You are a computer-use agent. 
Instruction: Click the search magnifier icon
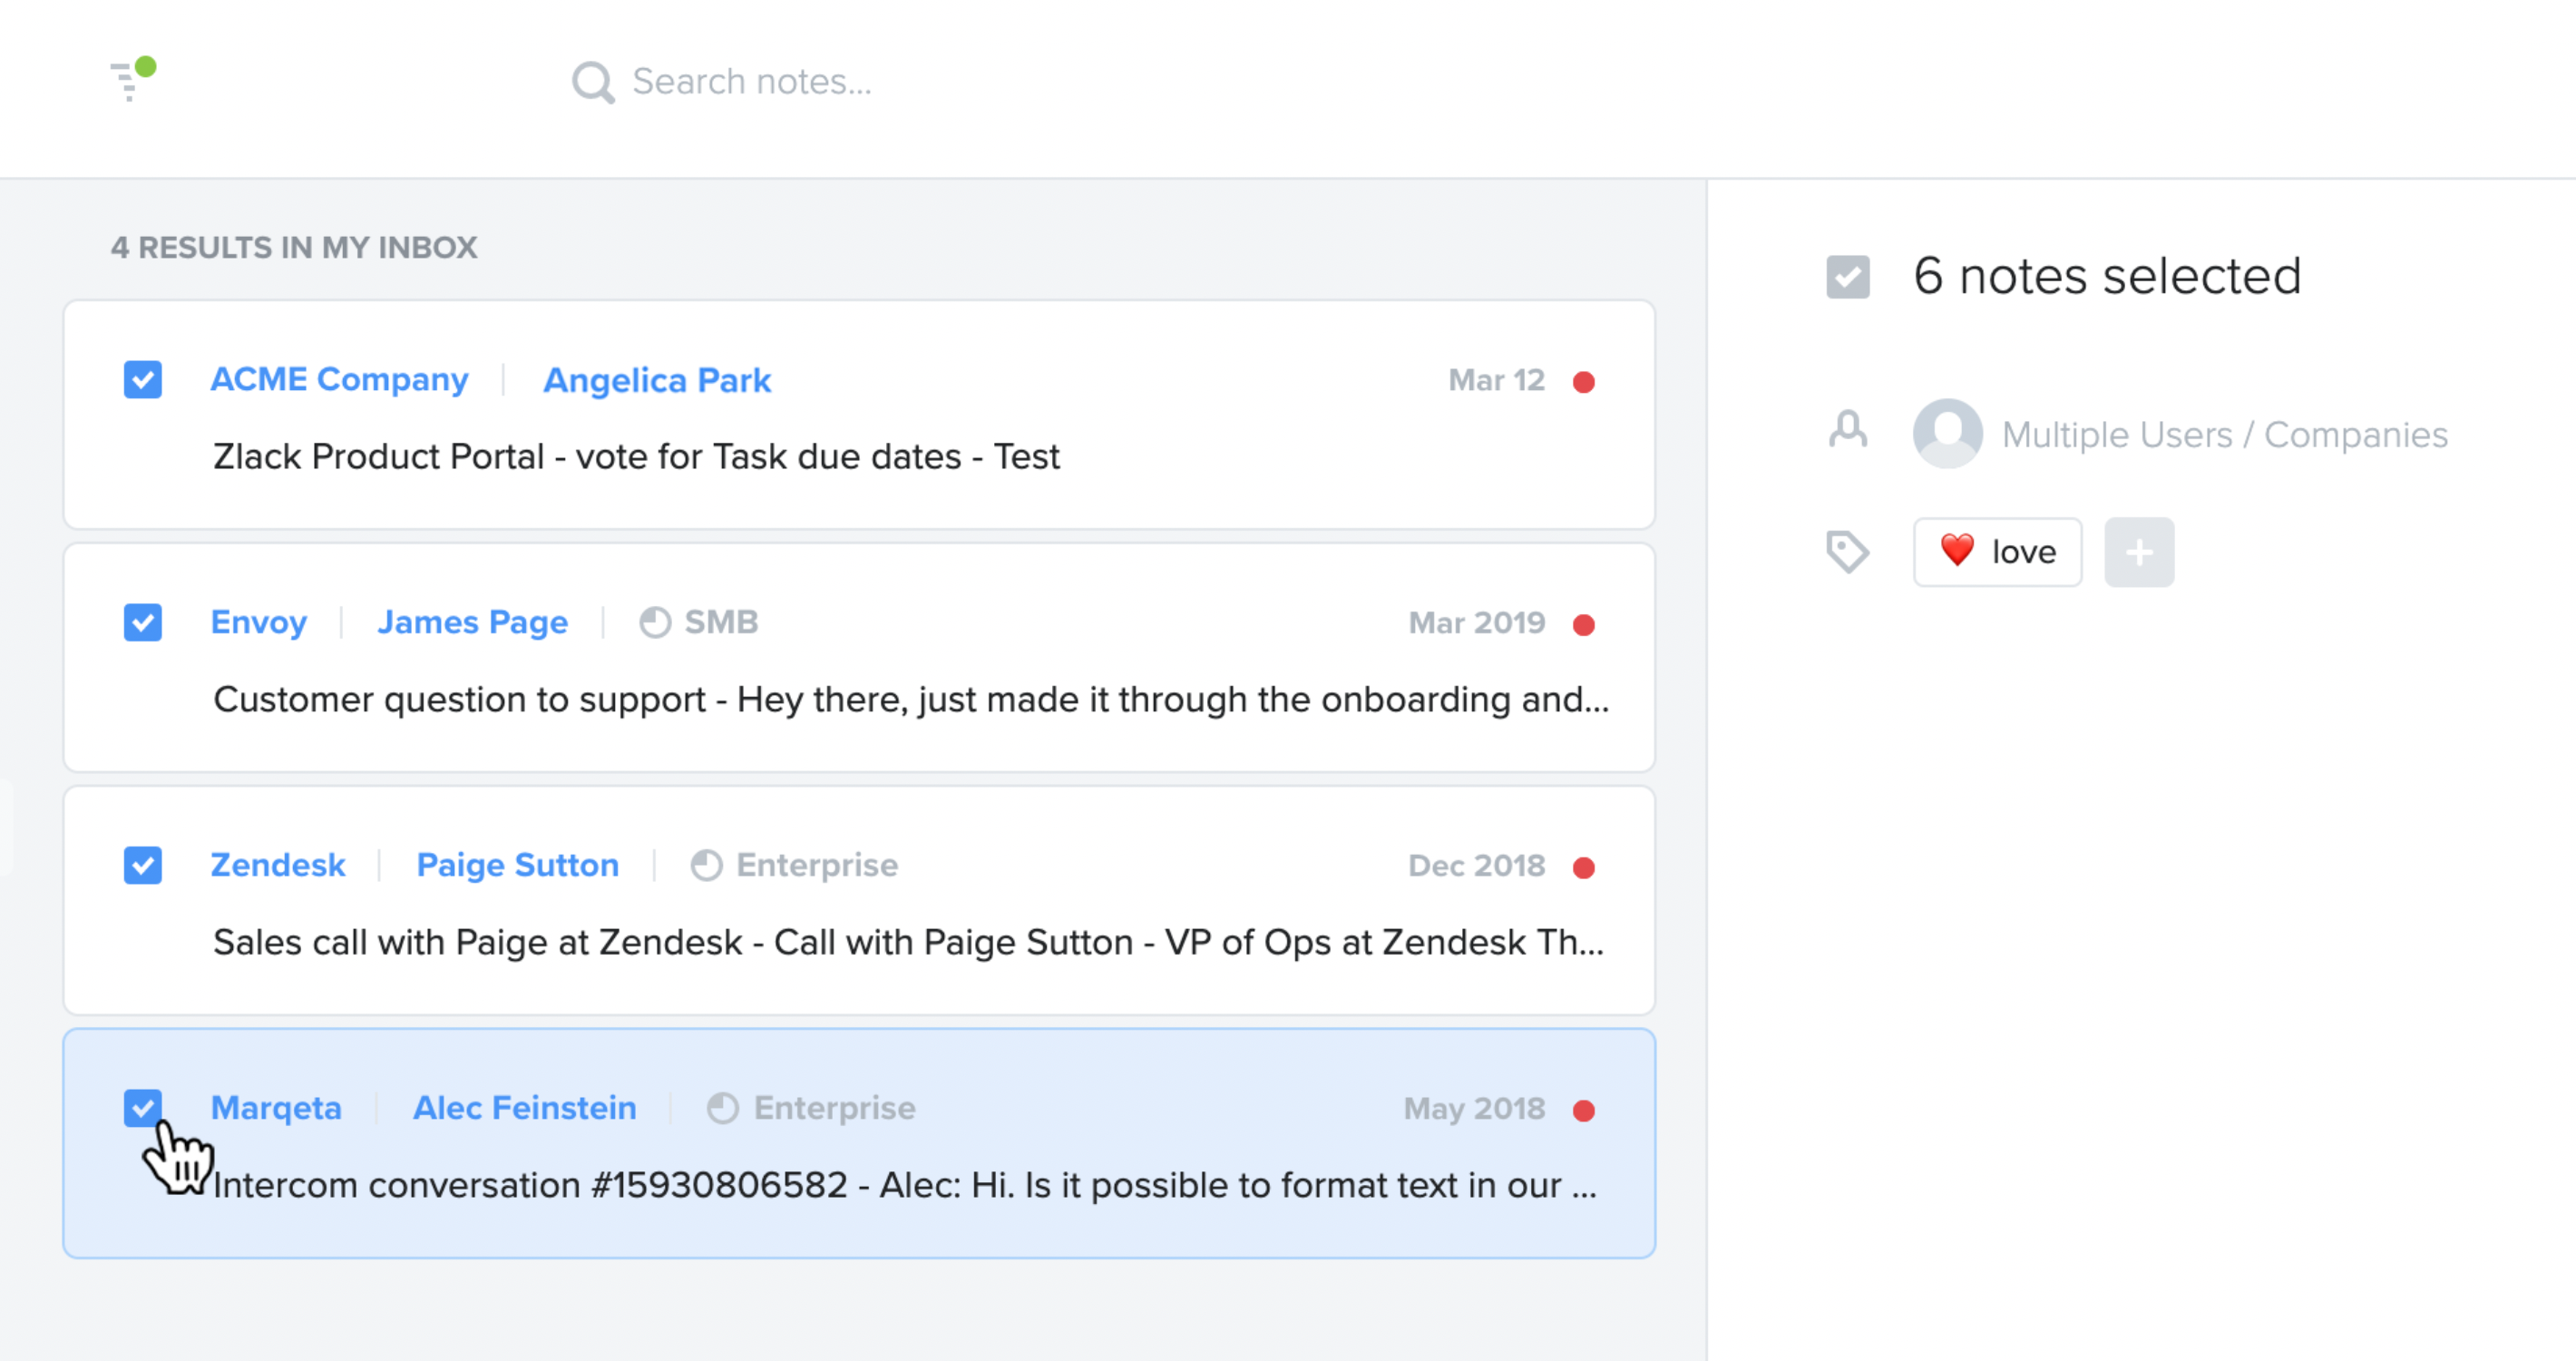pos(593,82)
